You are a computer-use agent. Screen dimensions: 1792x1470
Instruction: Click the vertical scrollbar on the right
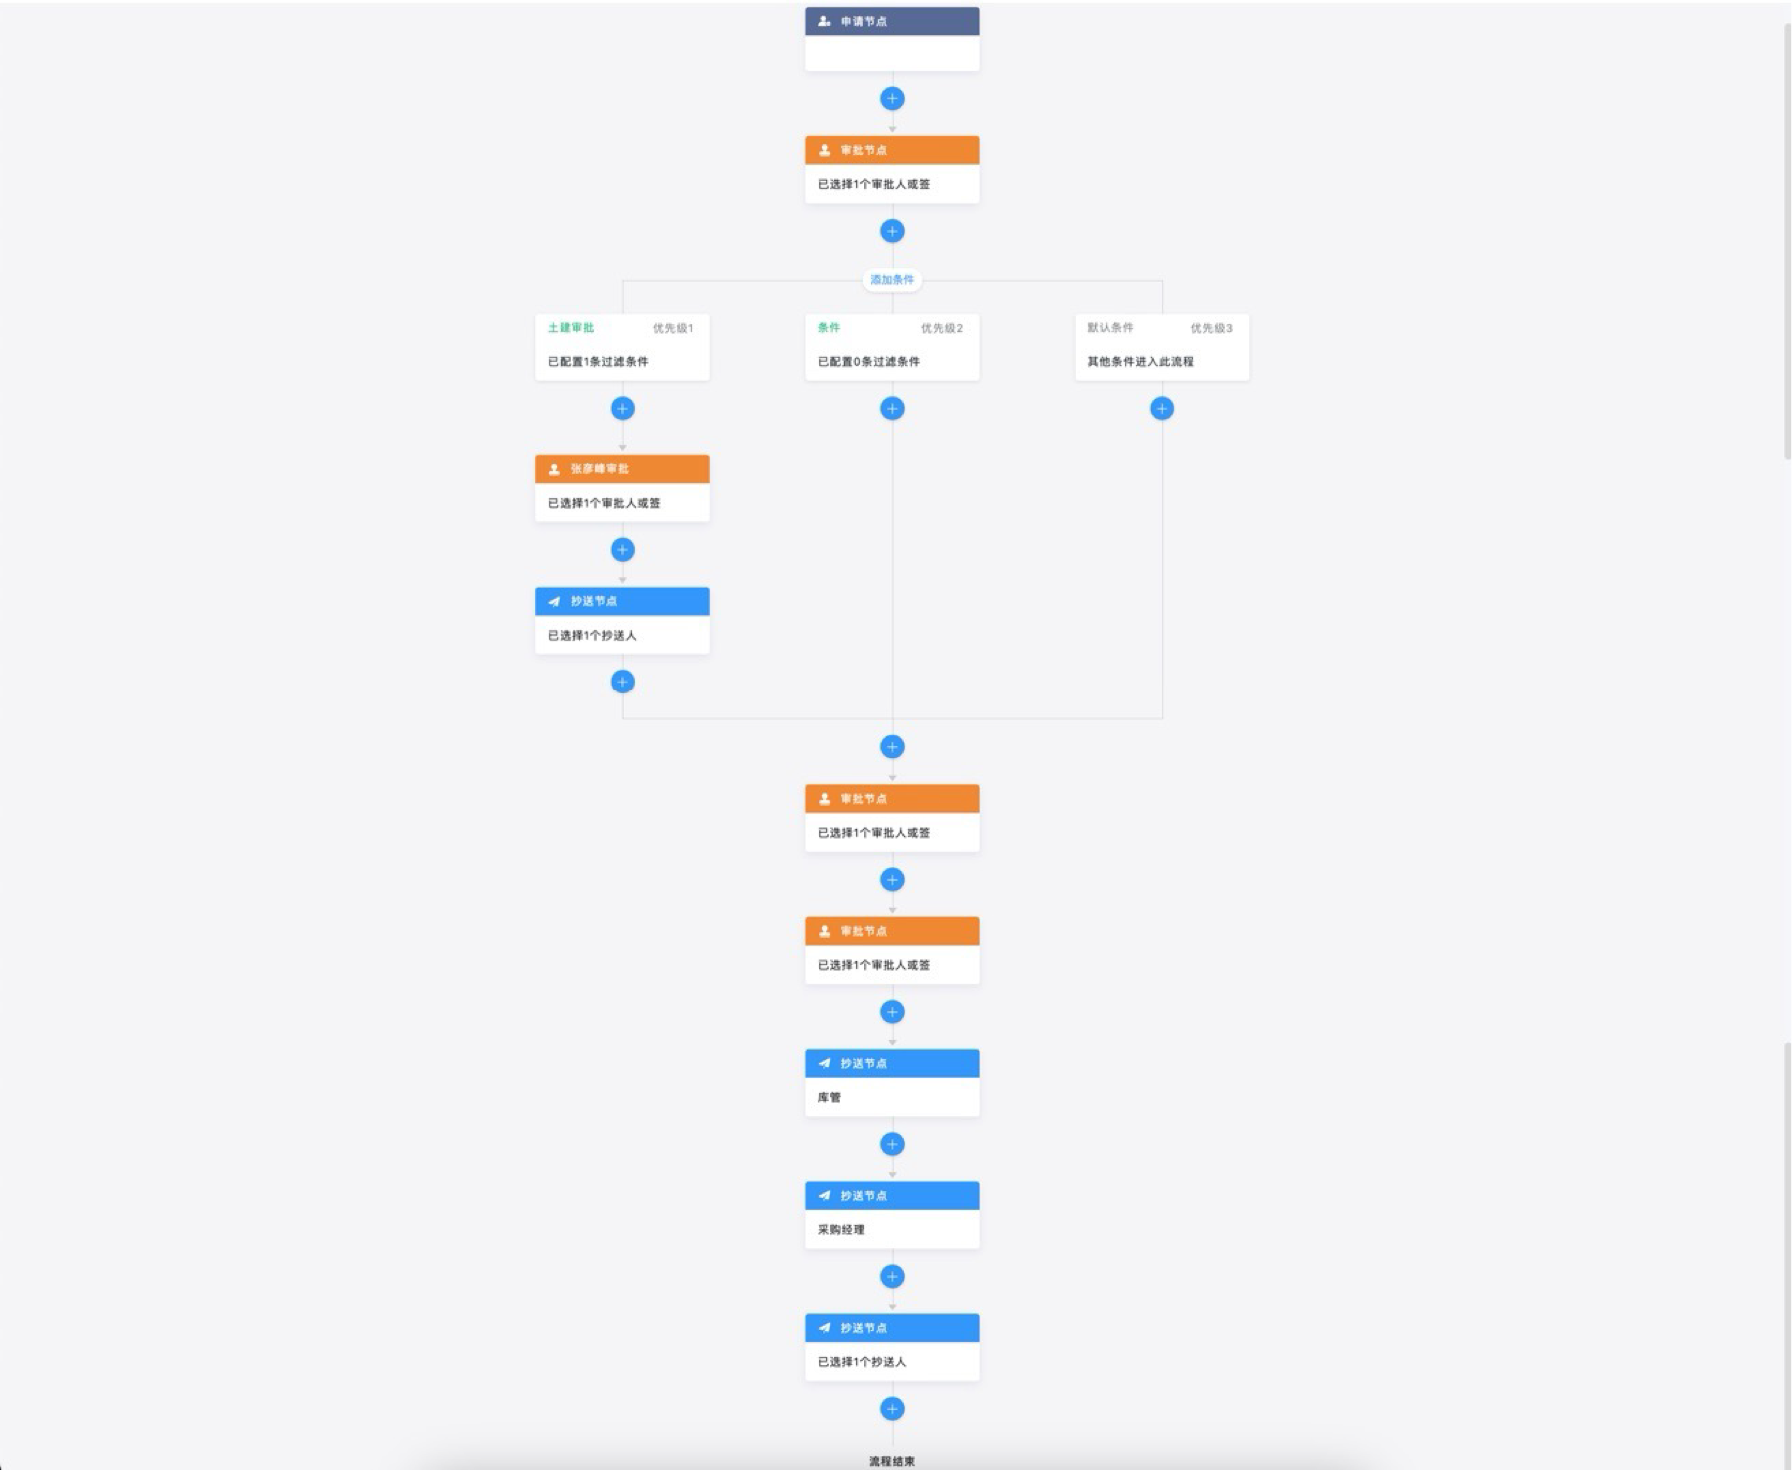pyautogui.click(x=1787, y=240)
